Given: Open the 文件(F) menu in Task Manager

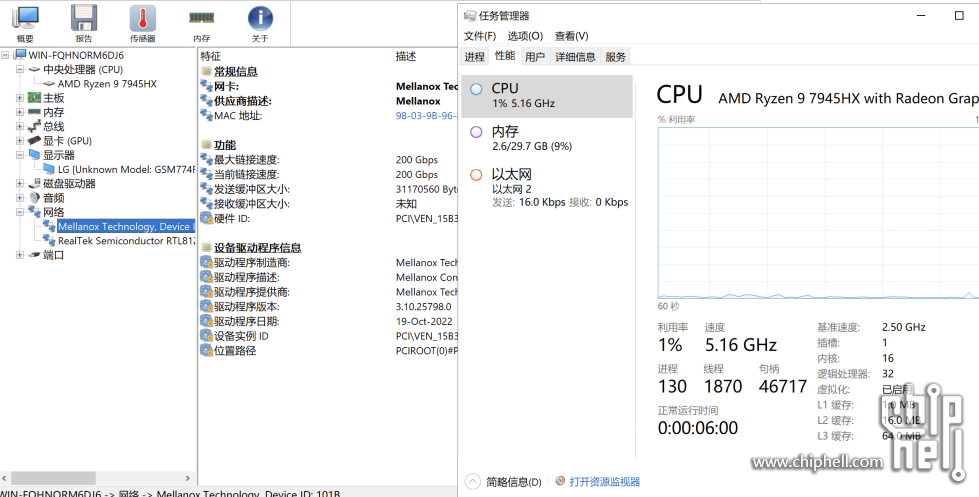Looking at the screenshot, I should [480, 36].
